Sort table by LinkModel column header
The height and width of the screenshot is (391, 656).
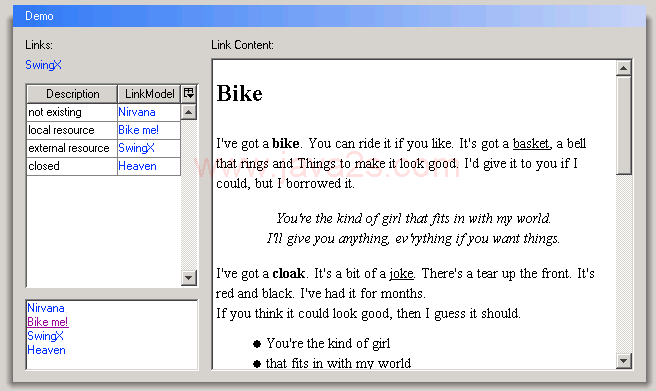click(149, 94)
